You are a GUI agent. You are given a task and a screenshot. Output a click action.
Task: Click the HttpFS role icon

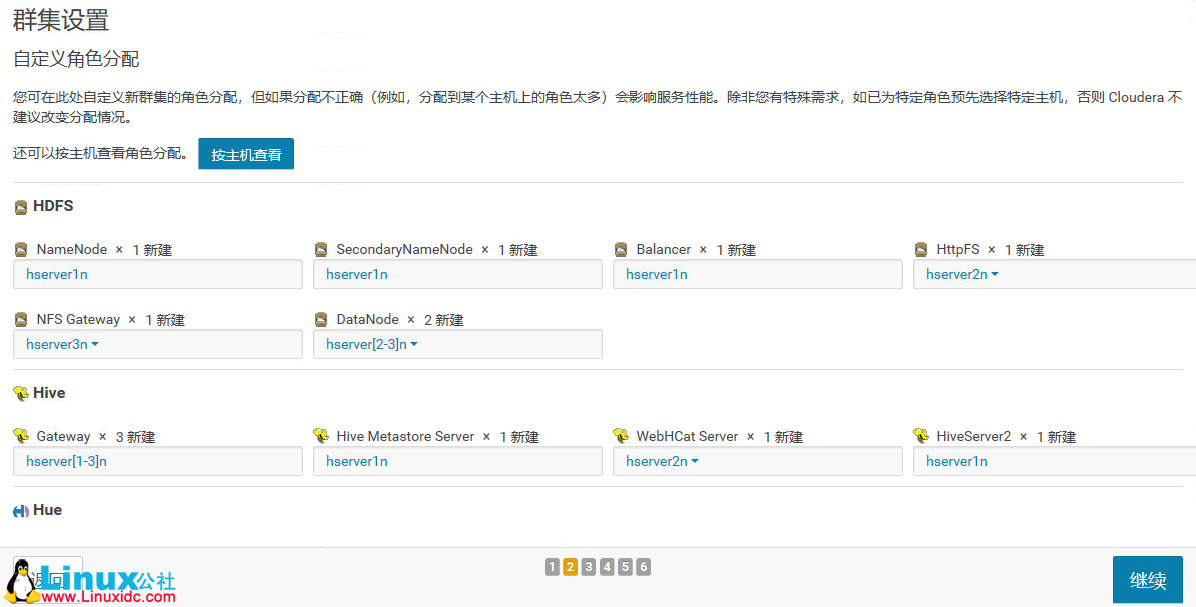point(921,249)
